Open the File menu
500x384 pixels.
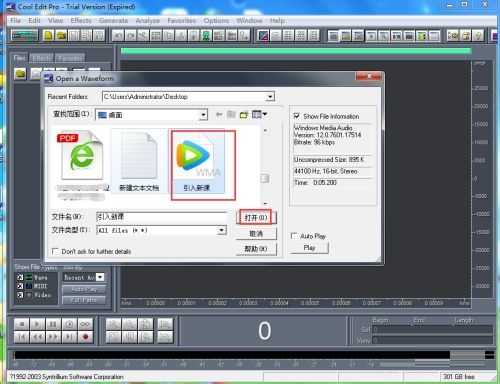[16, 21]
